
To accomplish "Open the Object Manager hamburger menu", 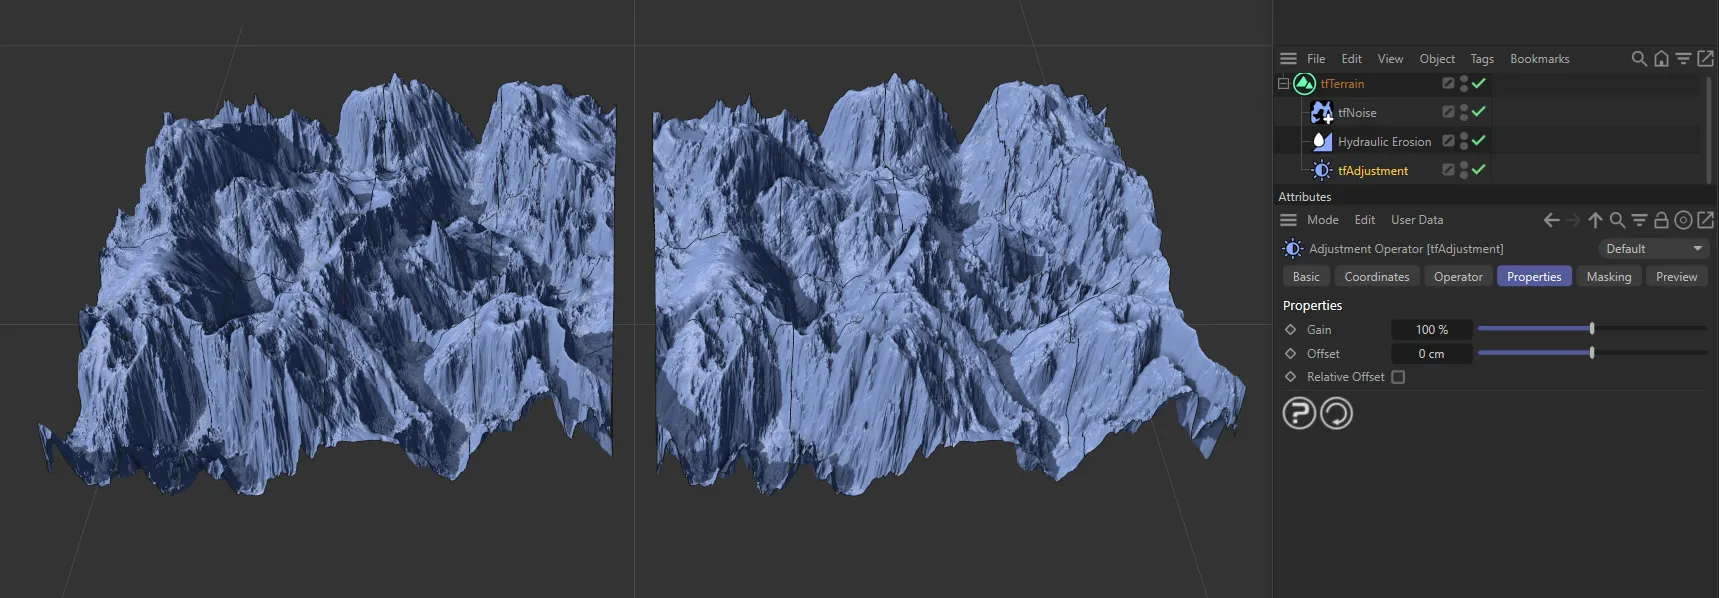I will click(x=1288, y=59).
